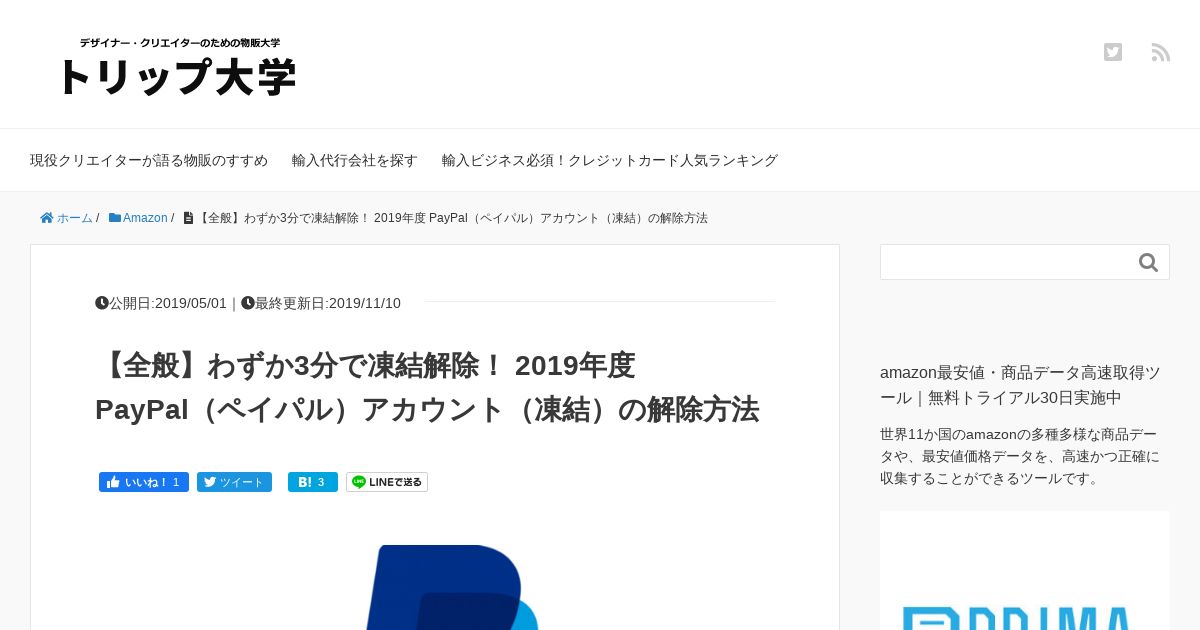Click article title 【全般】わずか3分で凍結解除！
Screen dimensions: 1200x630
[x=427, y=387]
